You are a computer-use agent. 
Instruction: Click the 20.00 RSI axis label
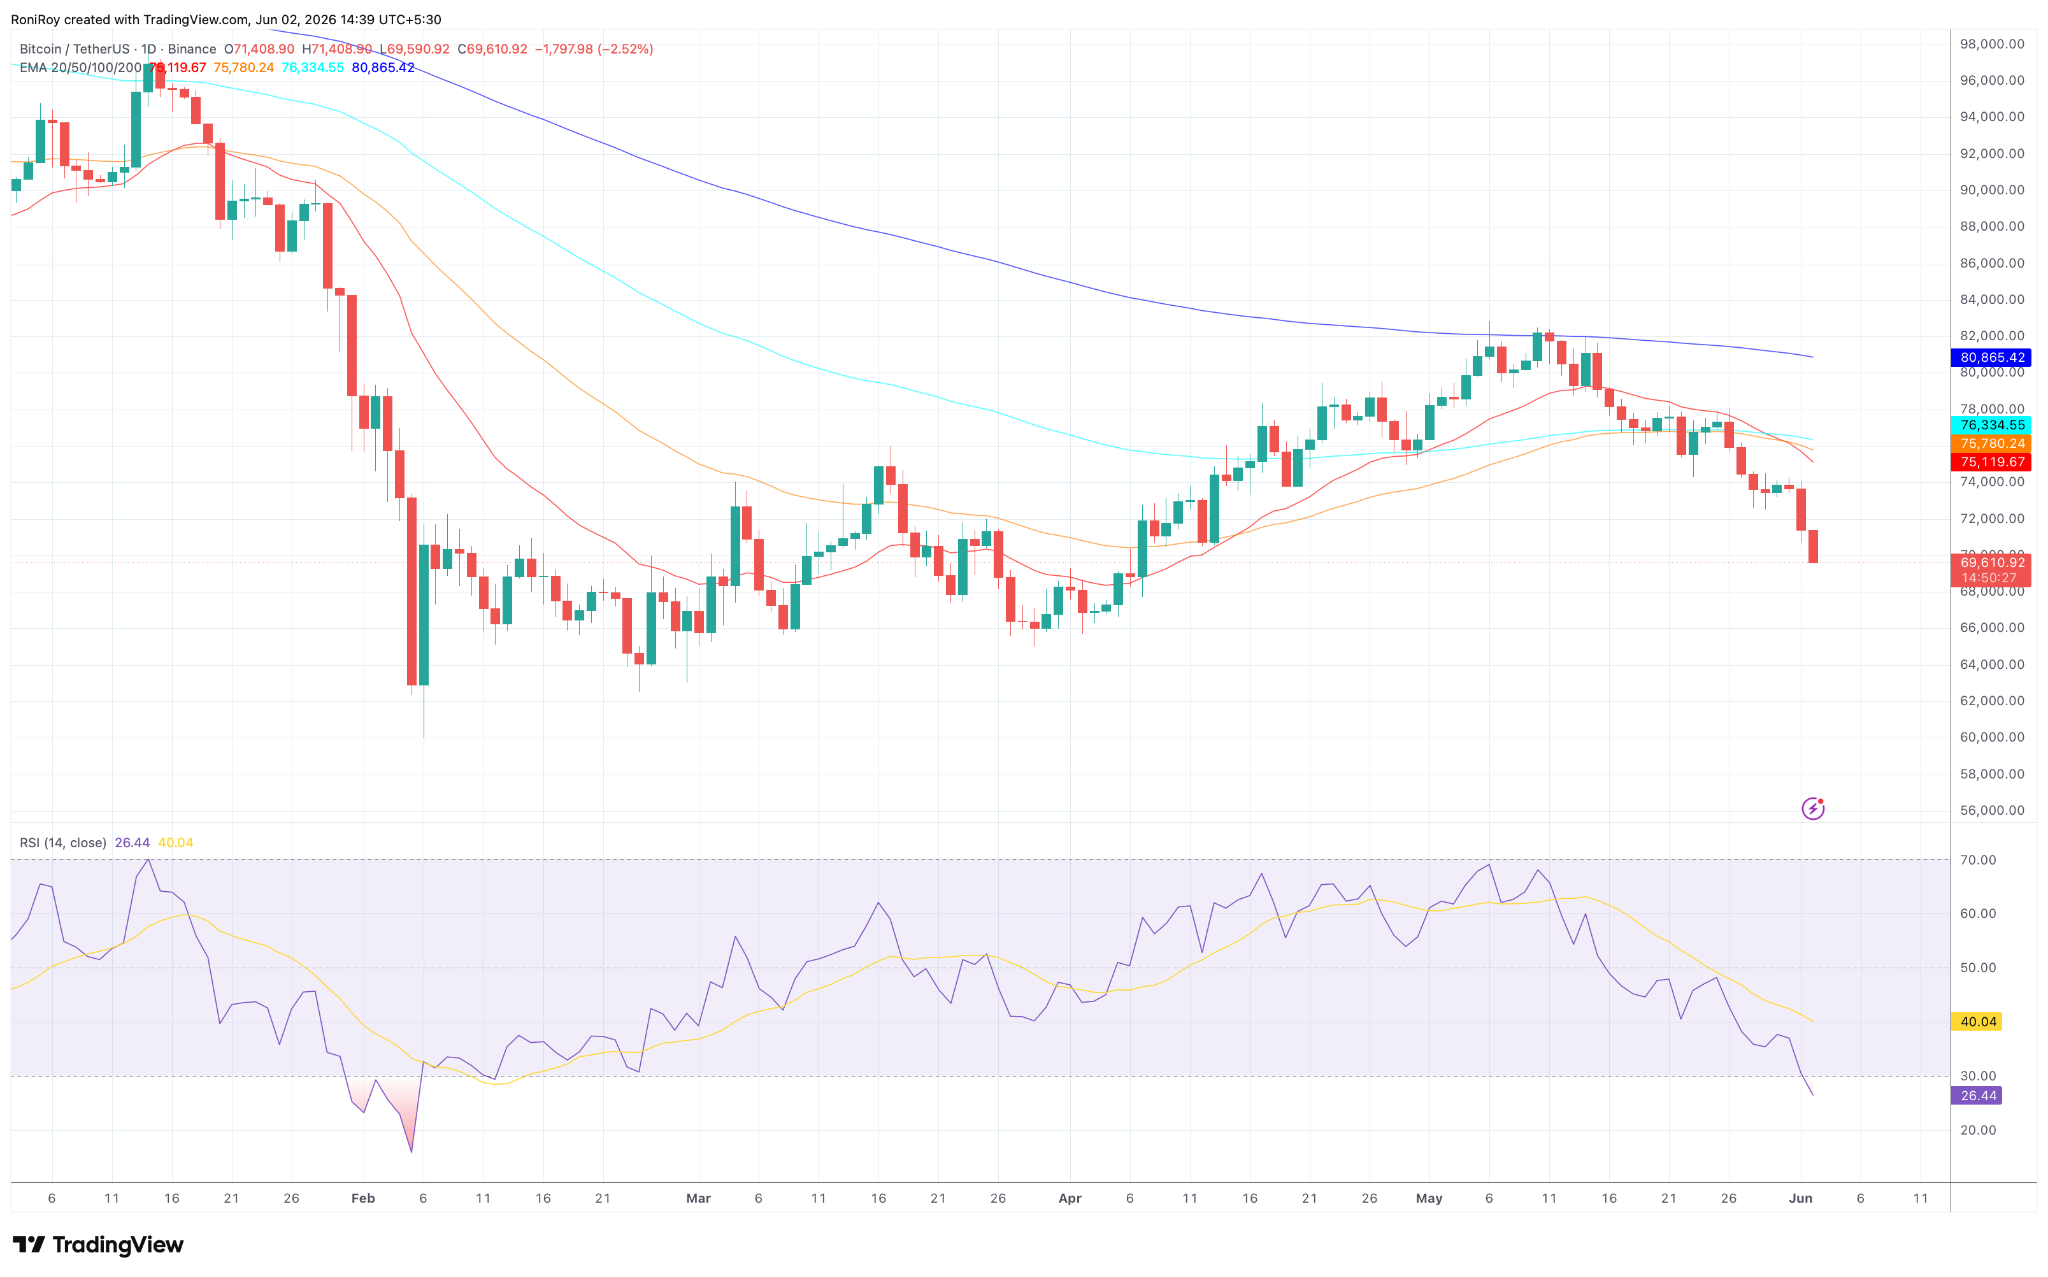1978,1131
